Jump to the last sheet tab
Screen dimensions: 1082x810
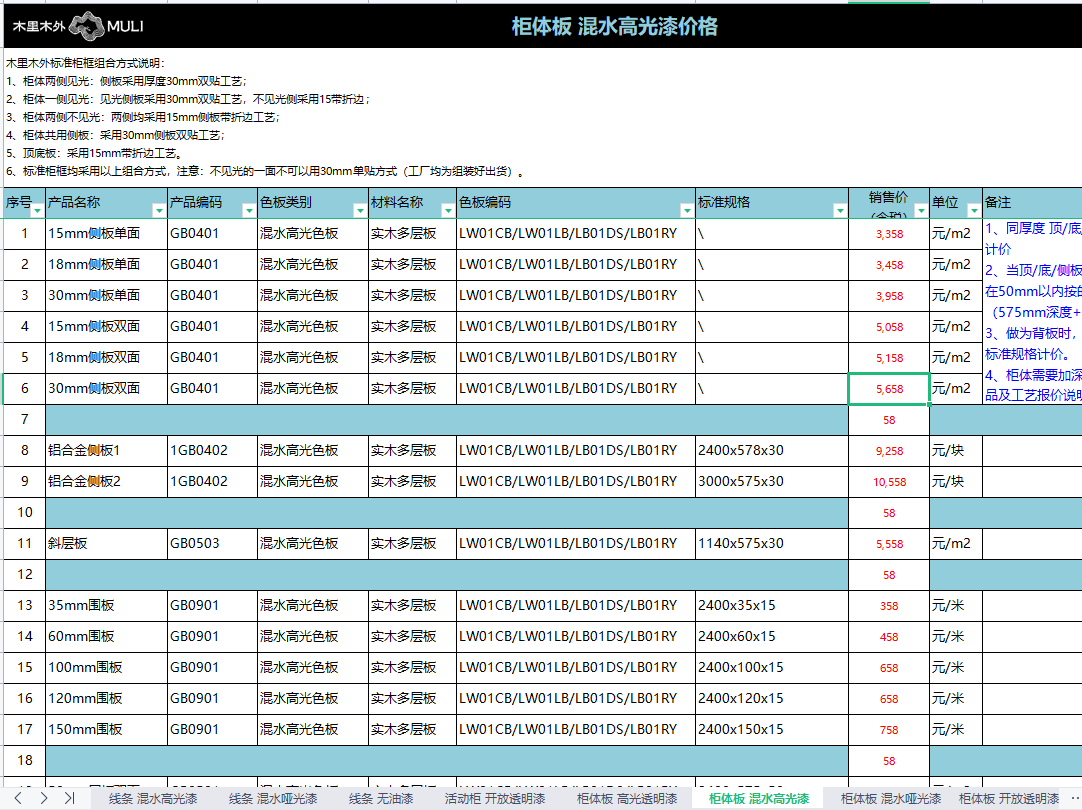[69, 798]
